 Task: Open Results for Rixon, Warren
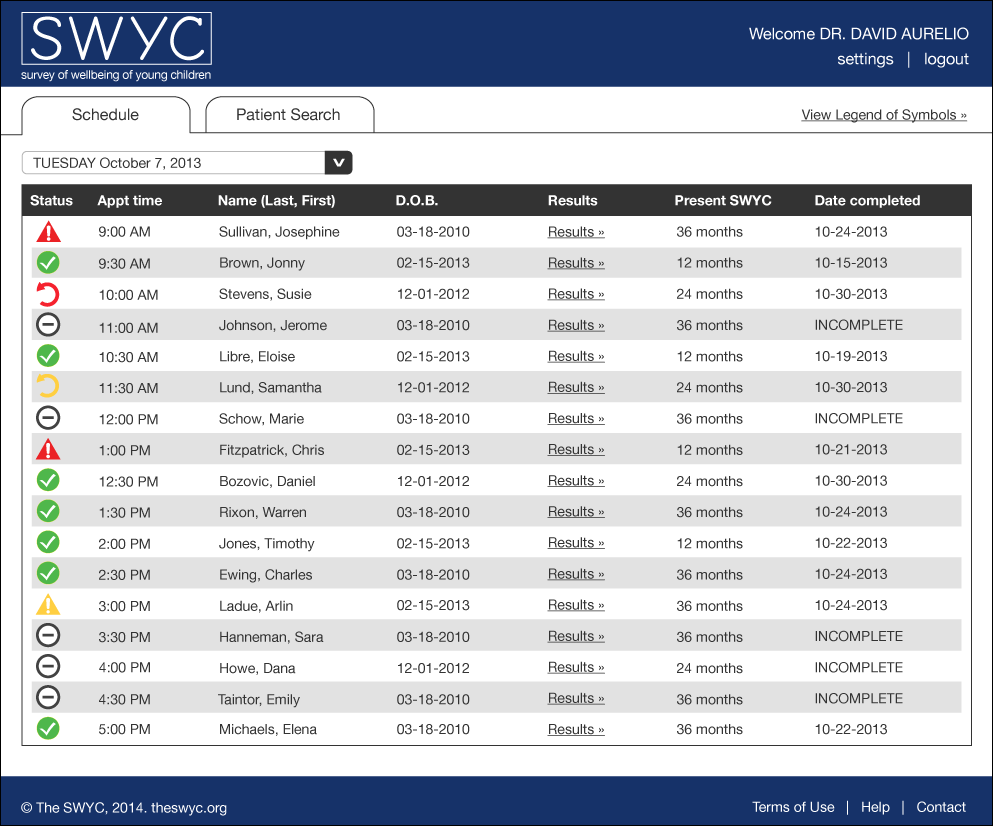pyautogui.click(x=576, y=512)
